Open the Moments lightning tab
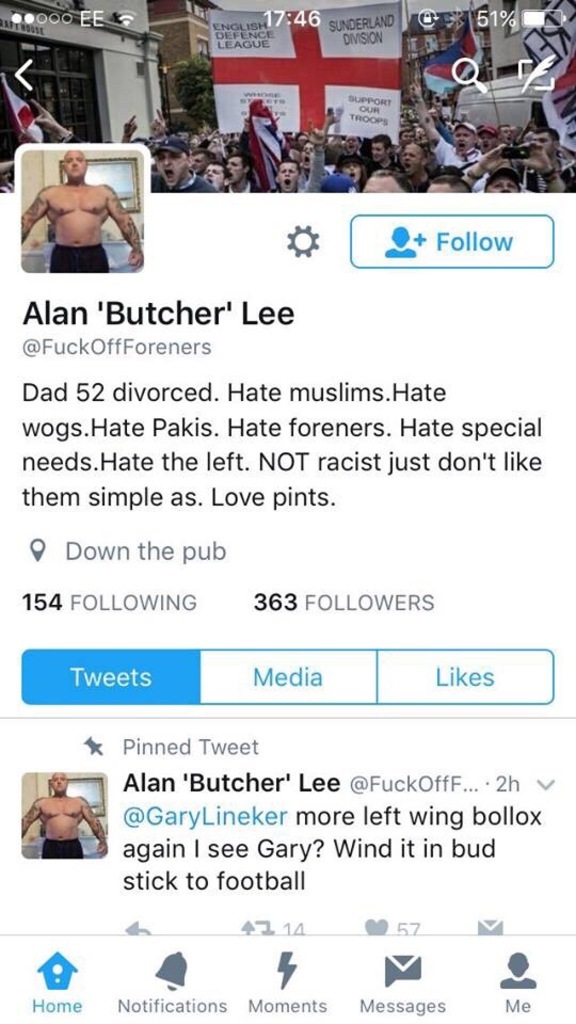 pyautogui.click(x=287, y=982)
